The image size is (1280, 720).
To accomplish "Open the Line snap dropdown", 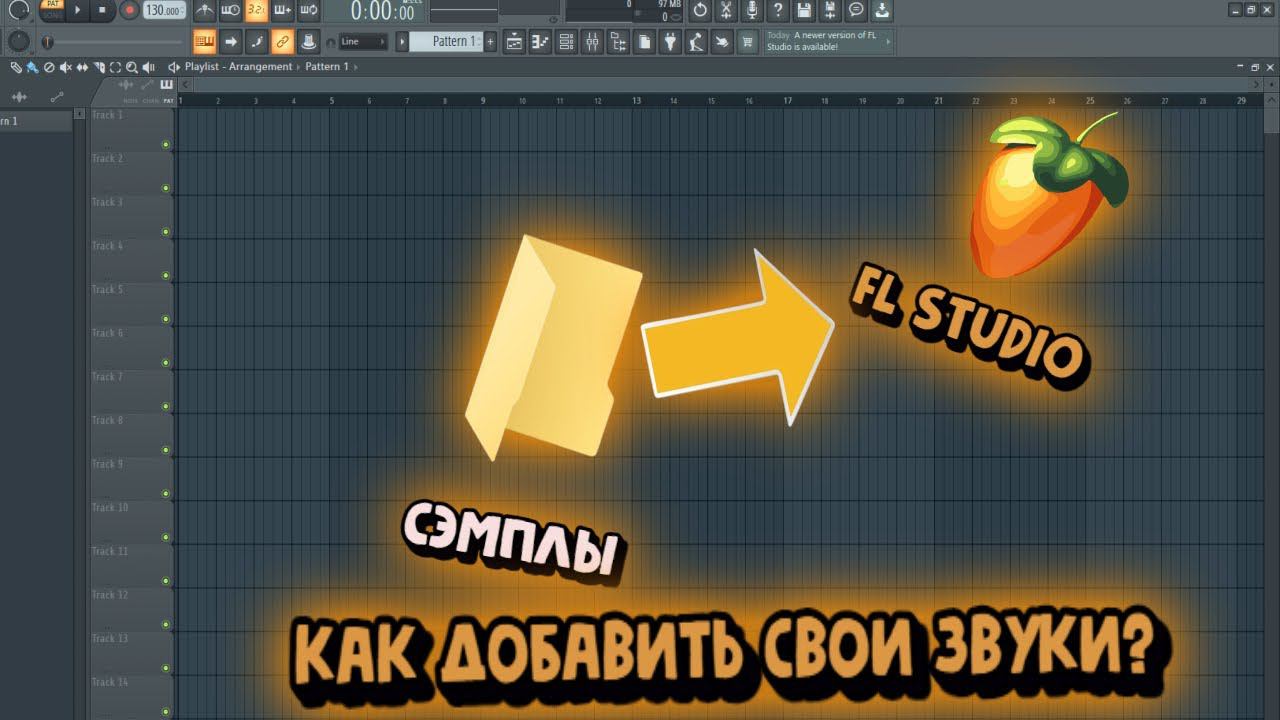I will (362, 41).
